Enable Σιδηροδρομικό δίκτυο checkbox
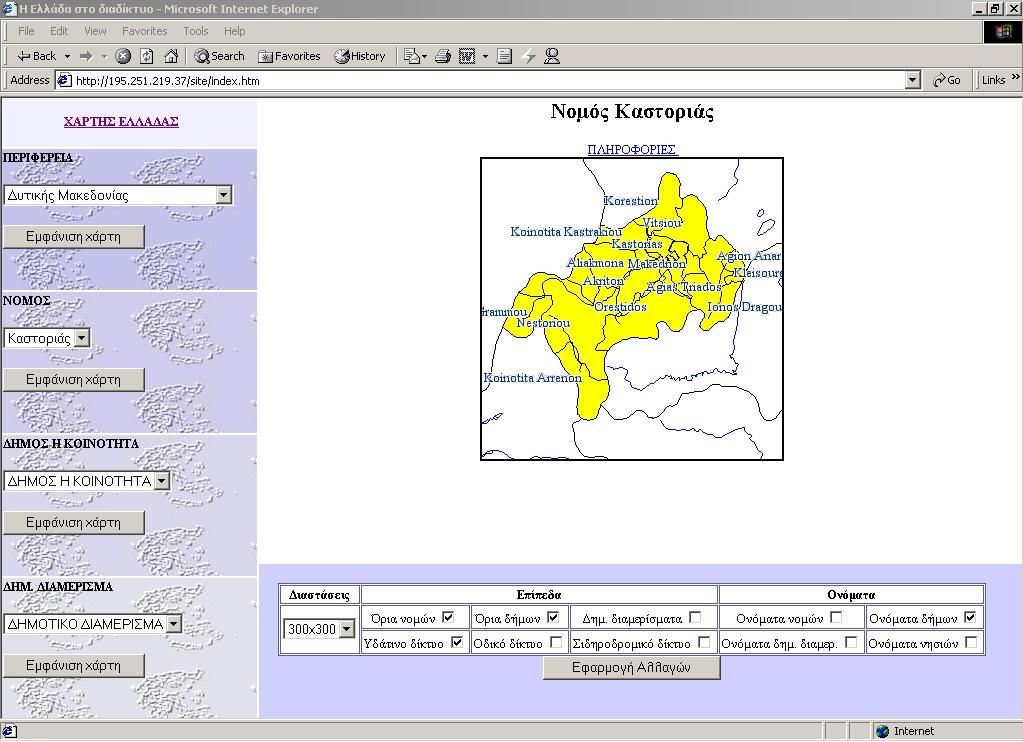This screenshot has height=742, width=1023. tap(704, 642)
